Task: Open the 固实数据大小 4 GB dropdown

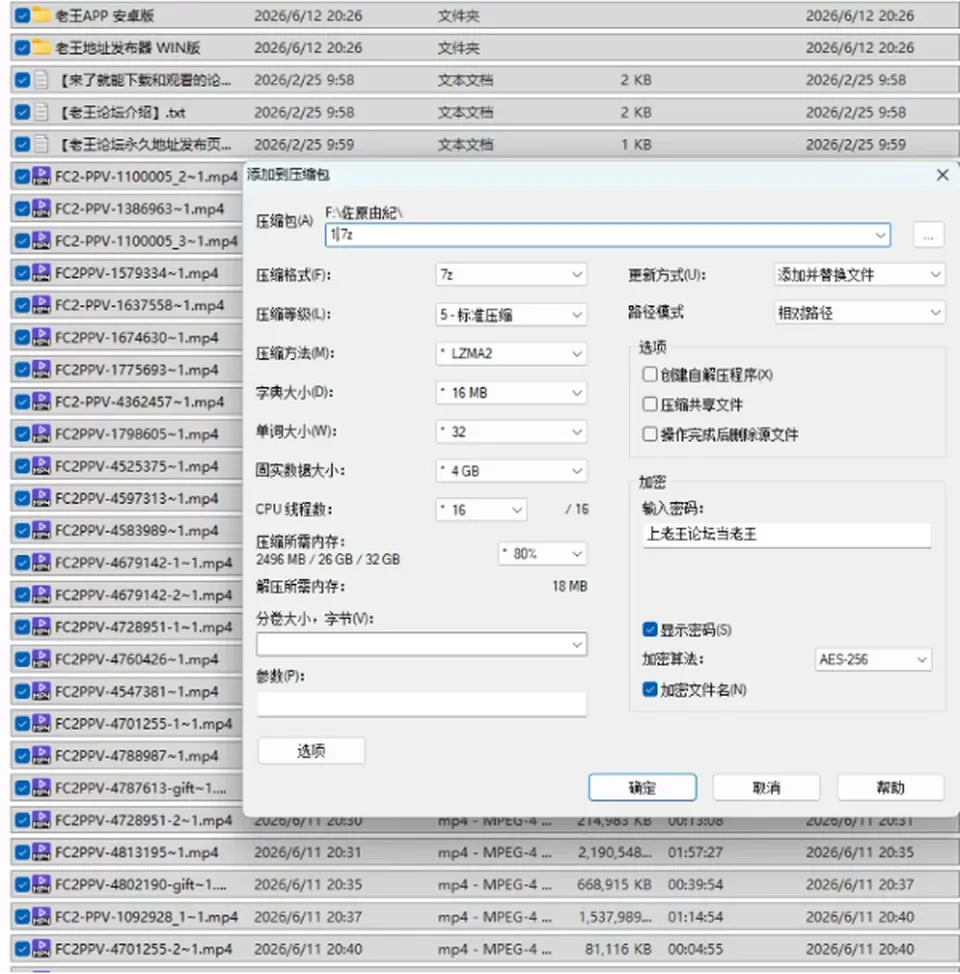Action: pyautogui.click(x=511, y=471)
